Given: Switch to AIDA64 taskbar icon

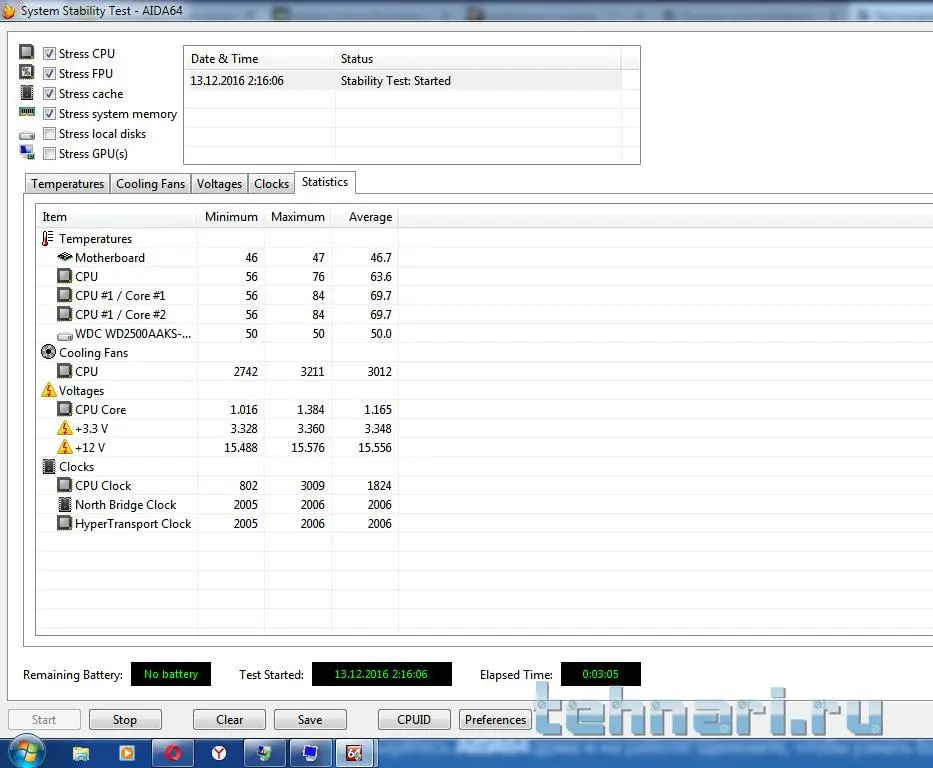Looking at the screenshot, I should pyautogui.click(x=354, y=754).
